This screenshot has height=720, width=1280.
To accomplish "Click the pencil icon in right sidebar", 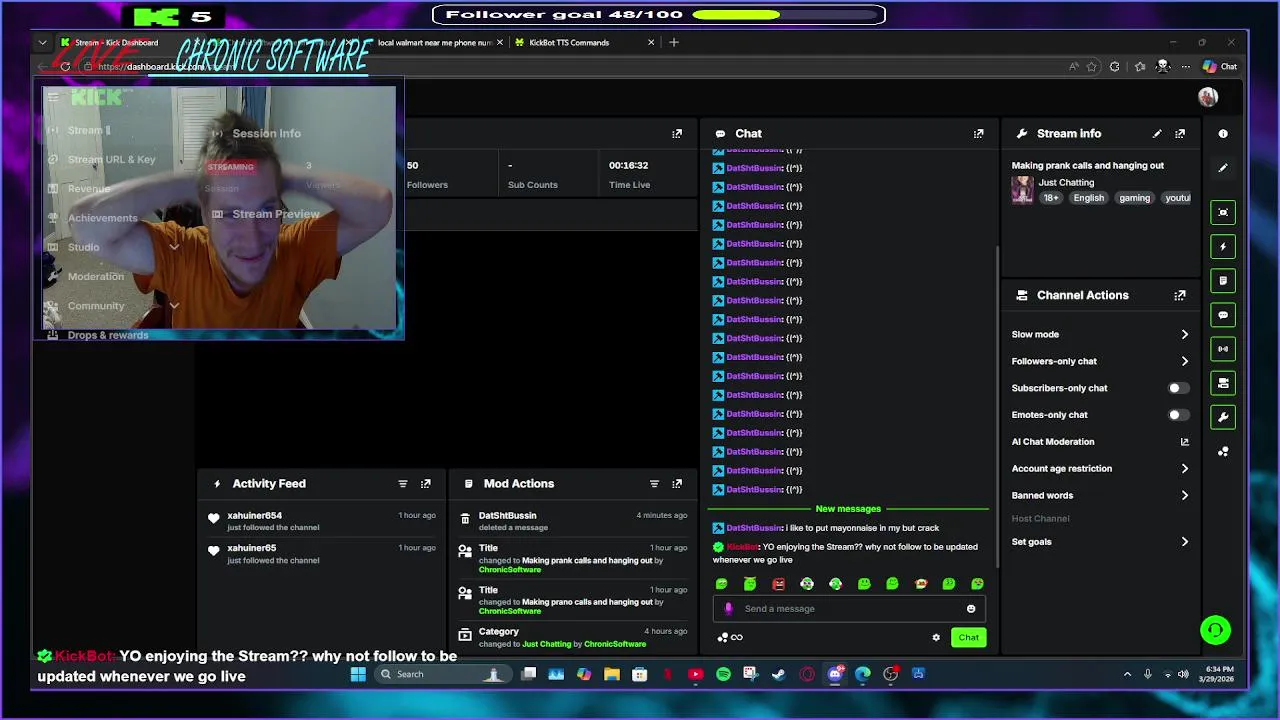I will coord(1222,168).
